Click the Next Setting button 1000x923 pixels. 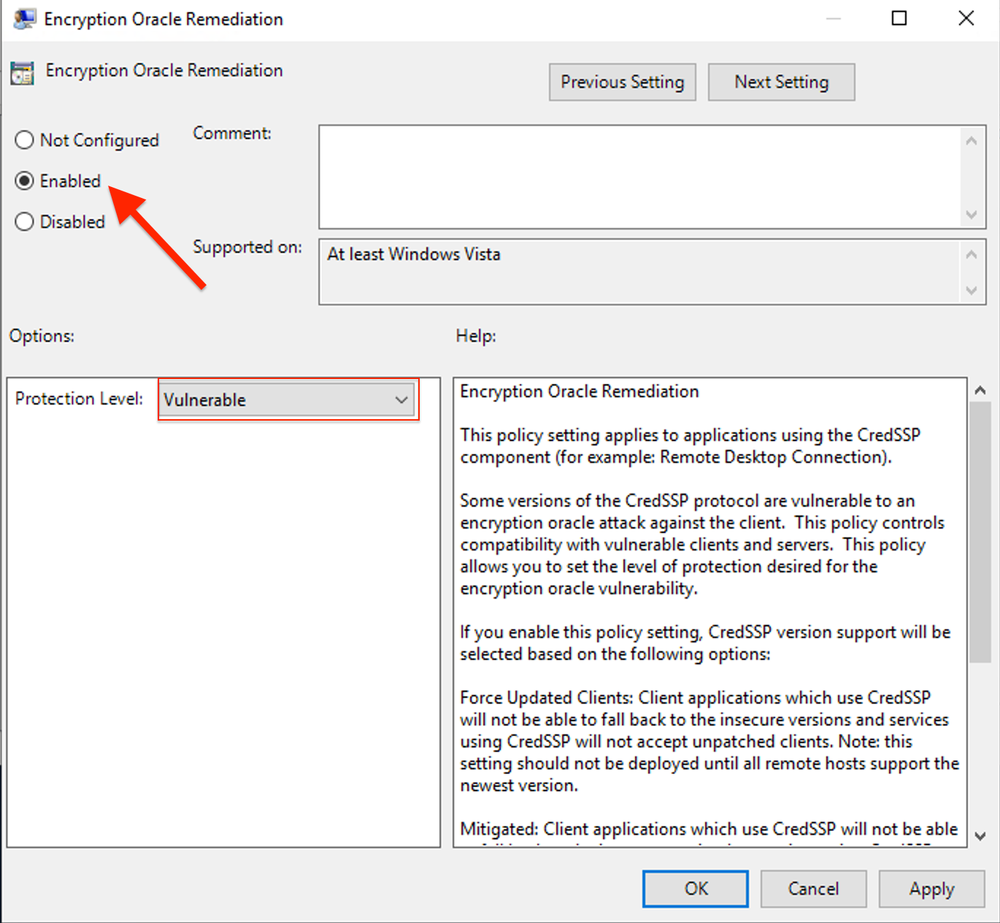781,82
